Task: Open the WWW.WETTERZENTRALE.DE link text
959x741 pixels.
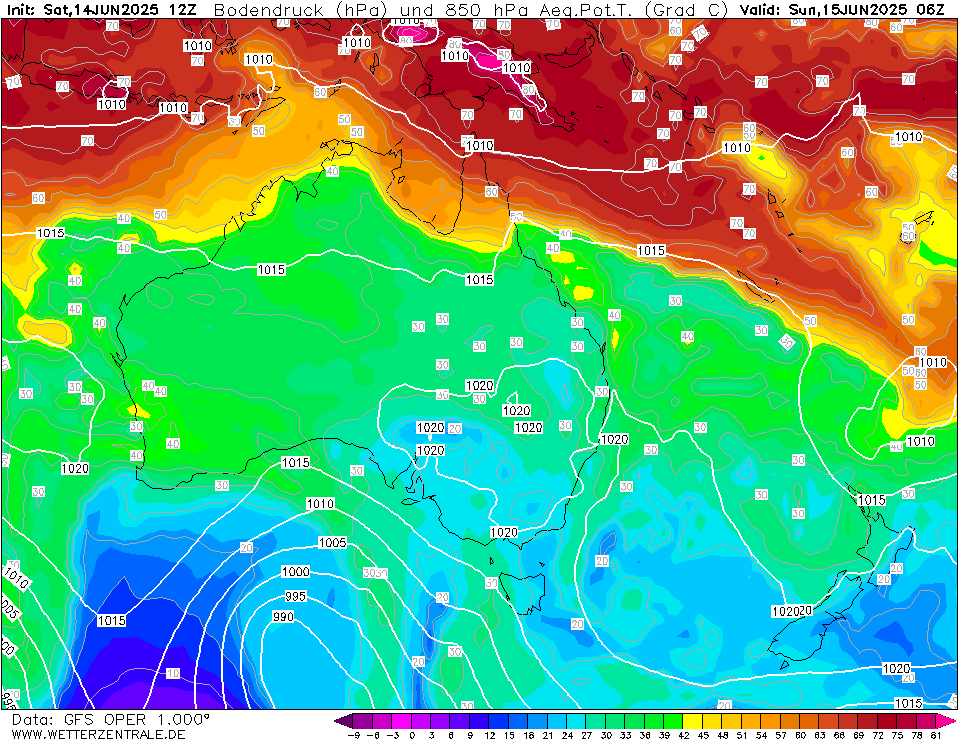Action: 98,734
